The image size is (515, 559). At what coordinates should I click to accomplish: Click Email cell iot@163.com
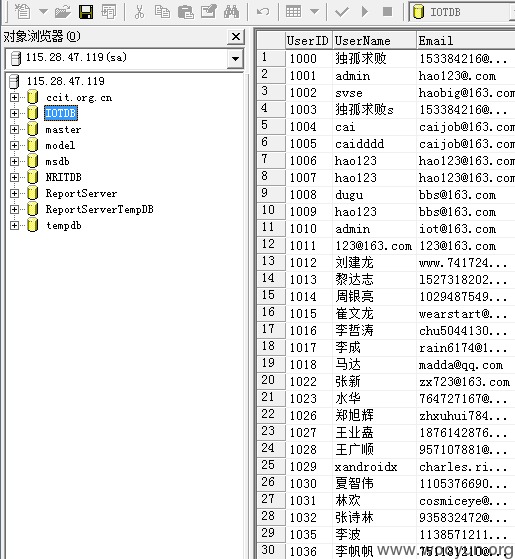[x=466, y=229]
